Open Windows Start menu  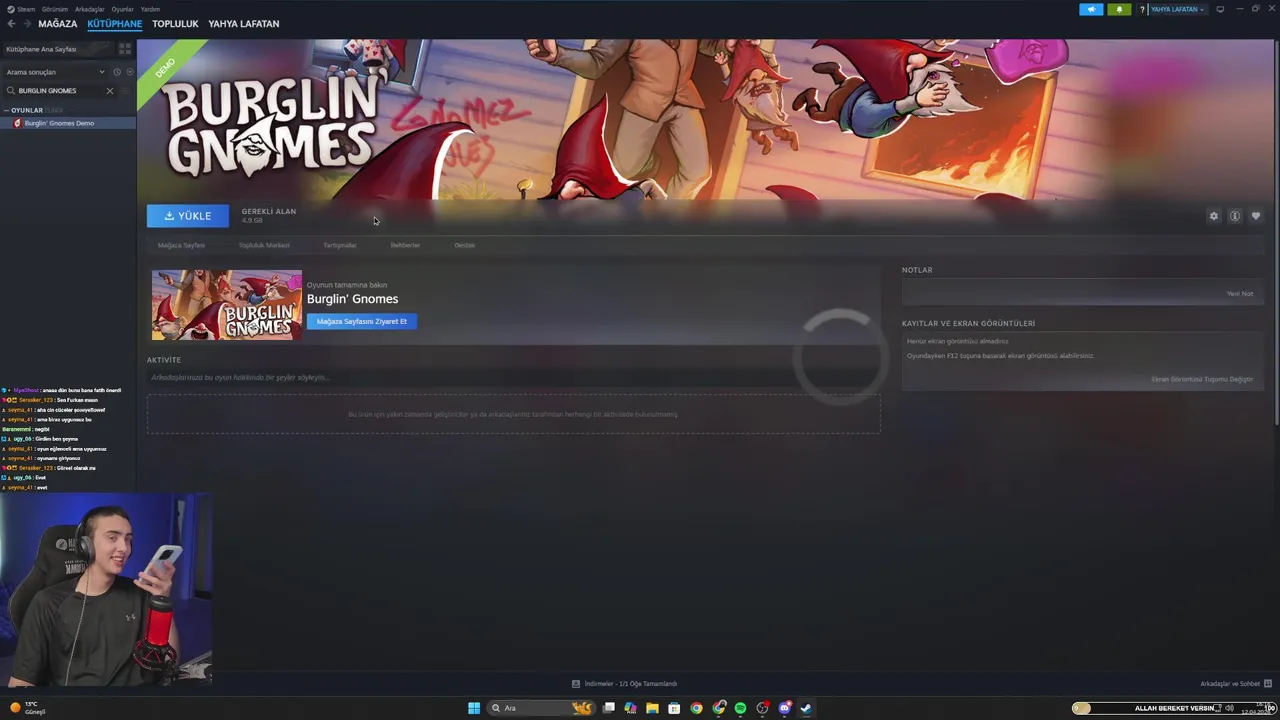[474, 708]
